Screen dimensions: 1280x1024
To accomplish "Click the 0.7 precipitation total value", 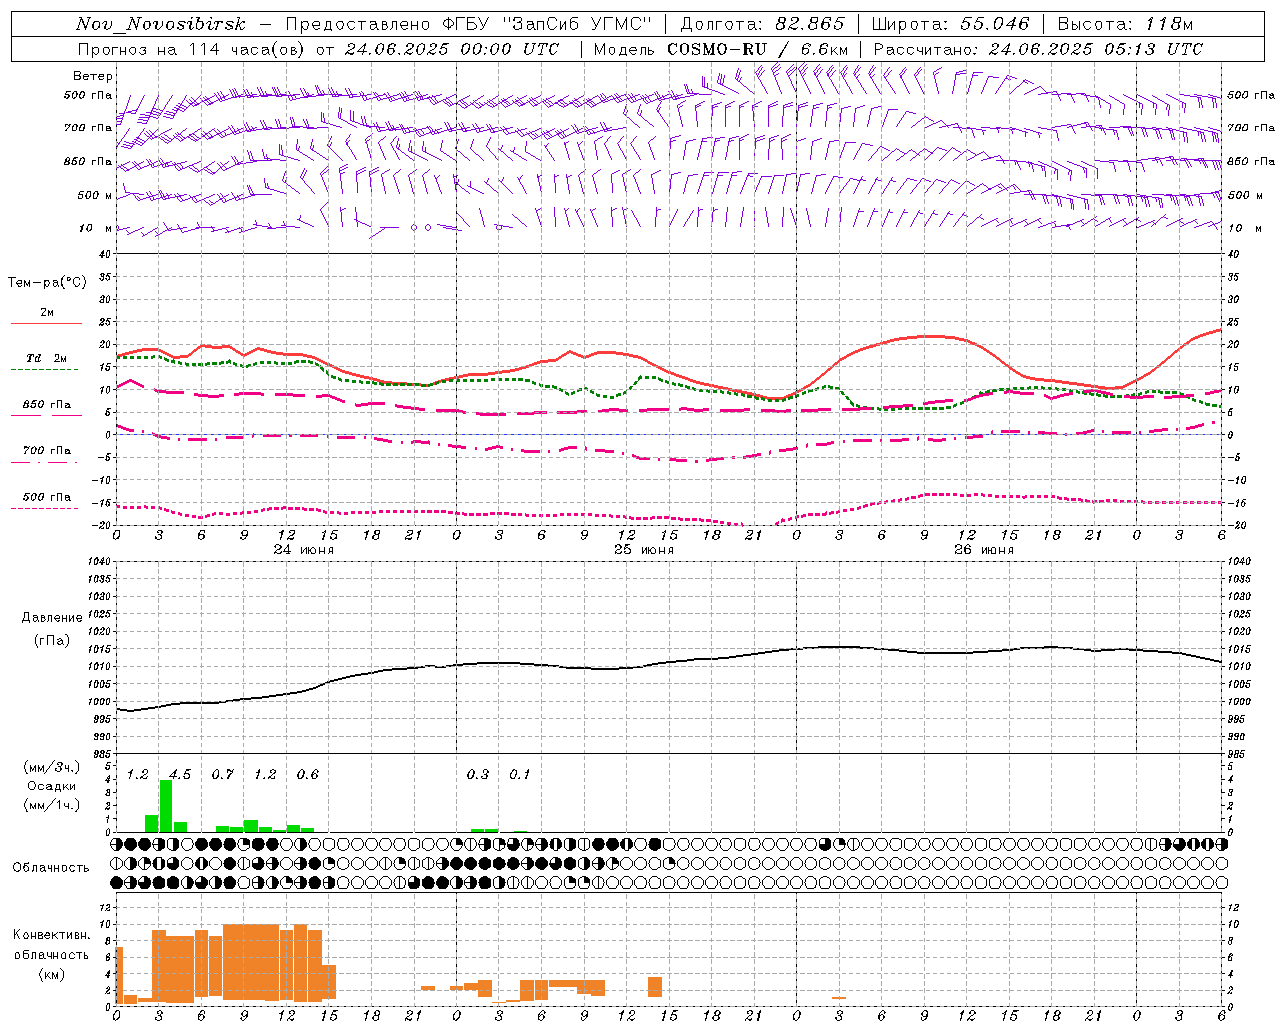I will (x=222, y=775).
